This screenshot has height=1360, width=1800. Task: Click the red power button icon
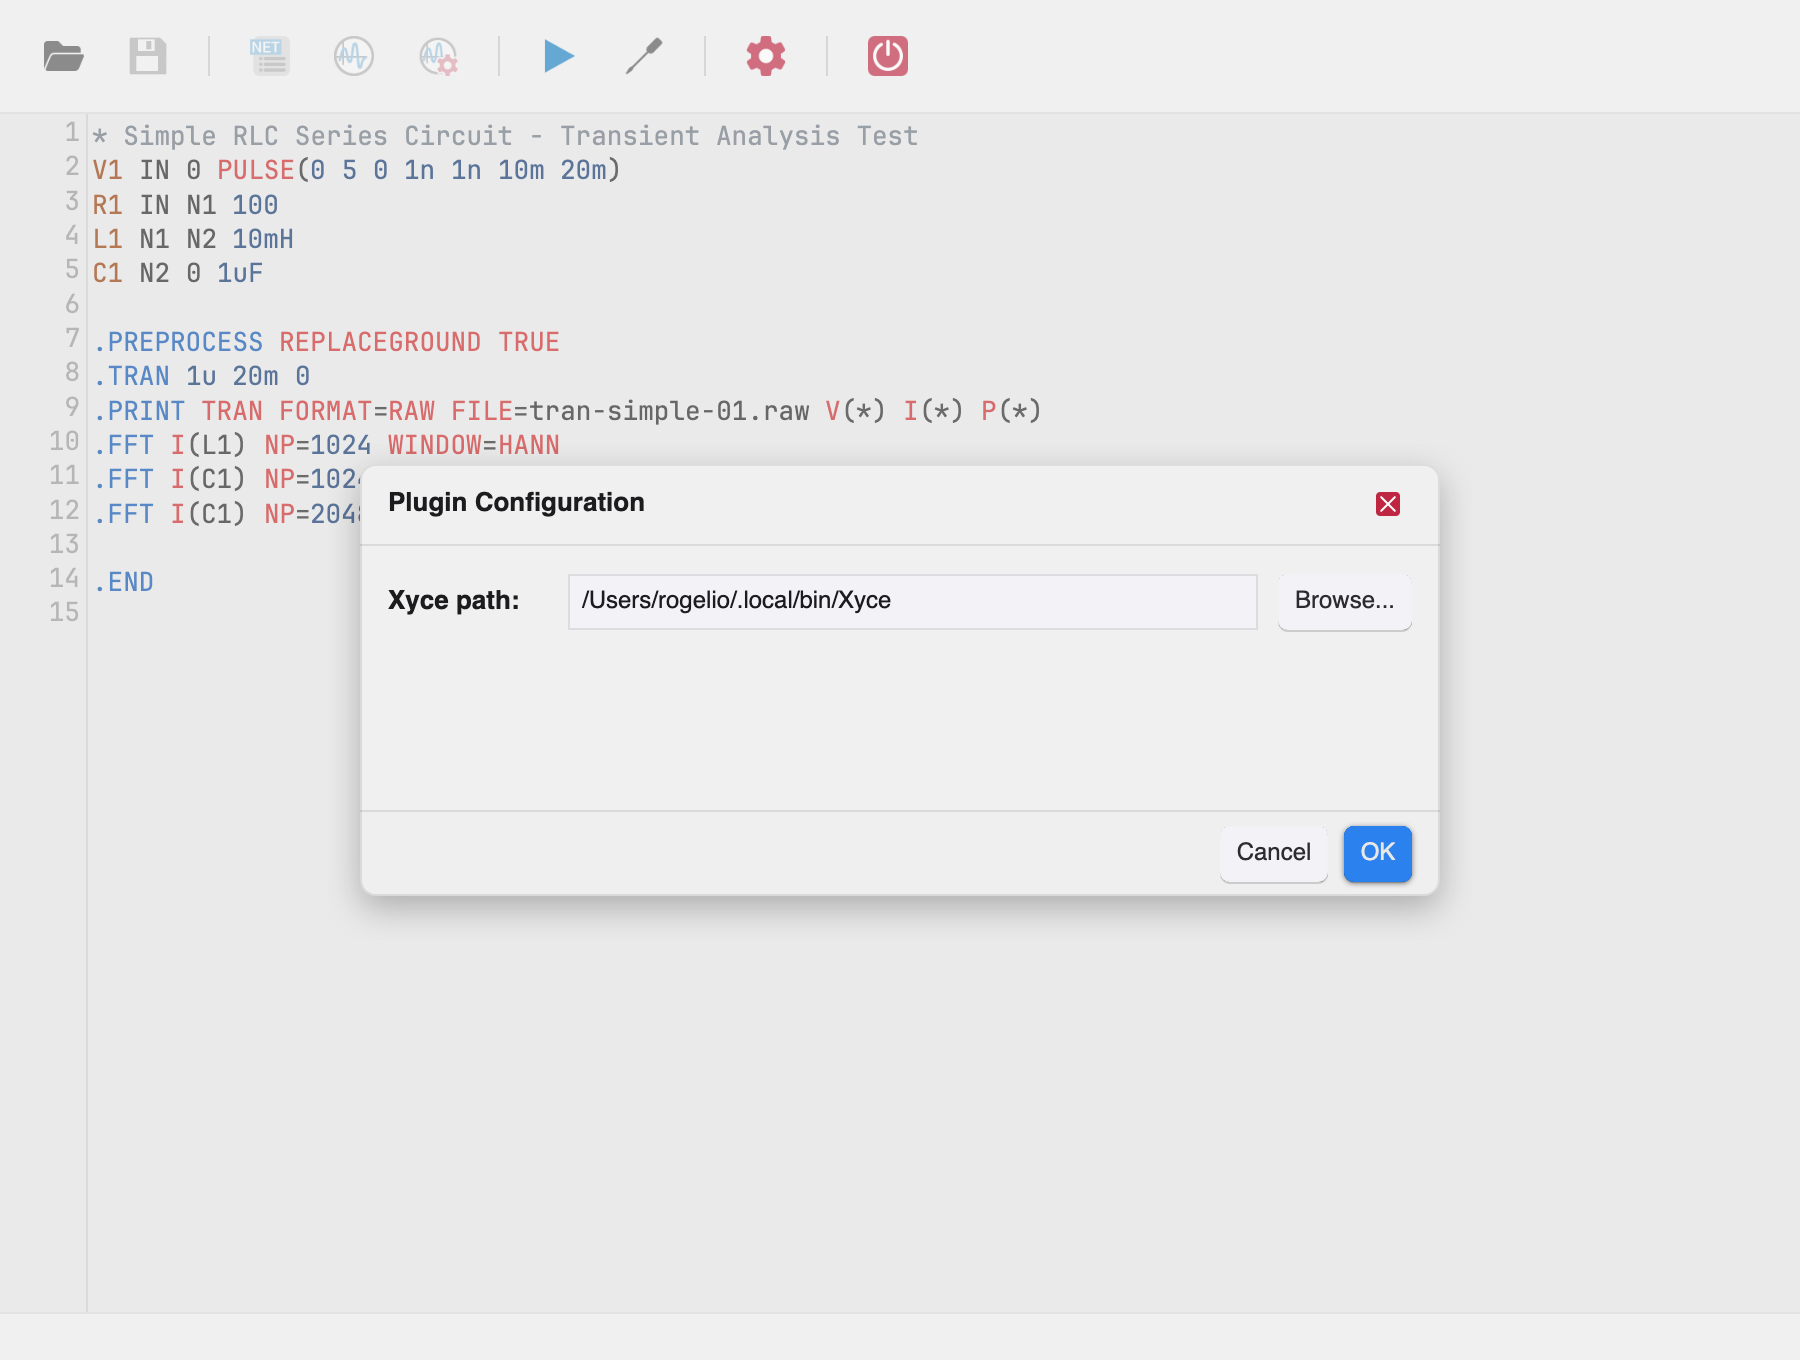point(888,56)
